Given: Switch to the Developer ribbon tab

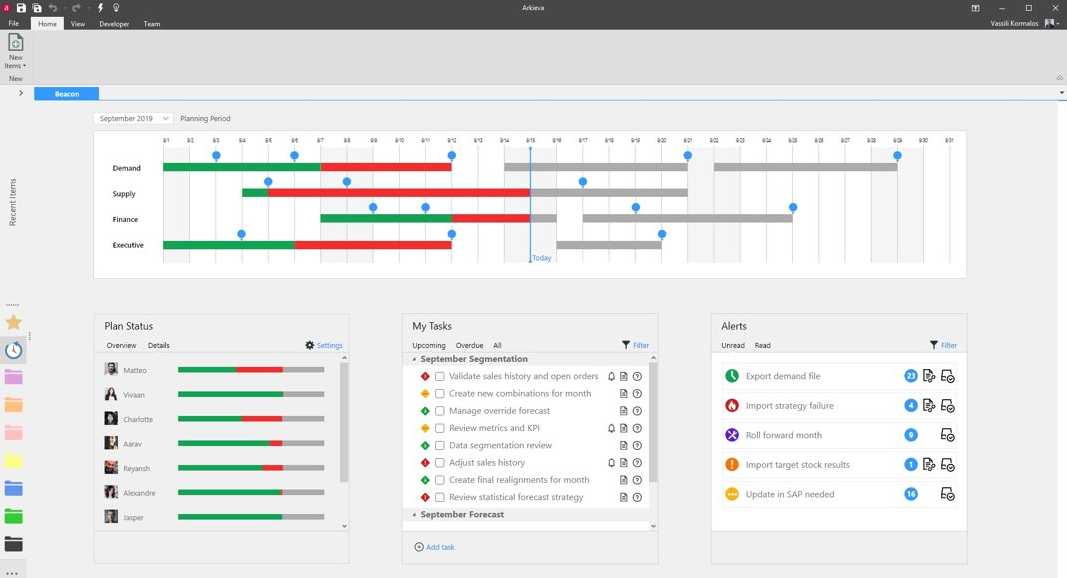Looking at the screenshot, I should (114, 24).
